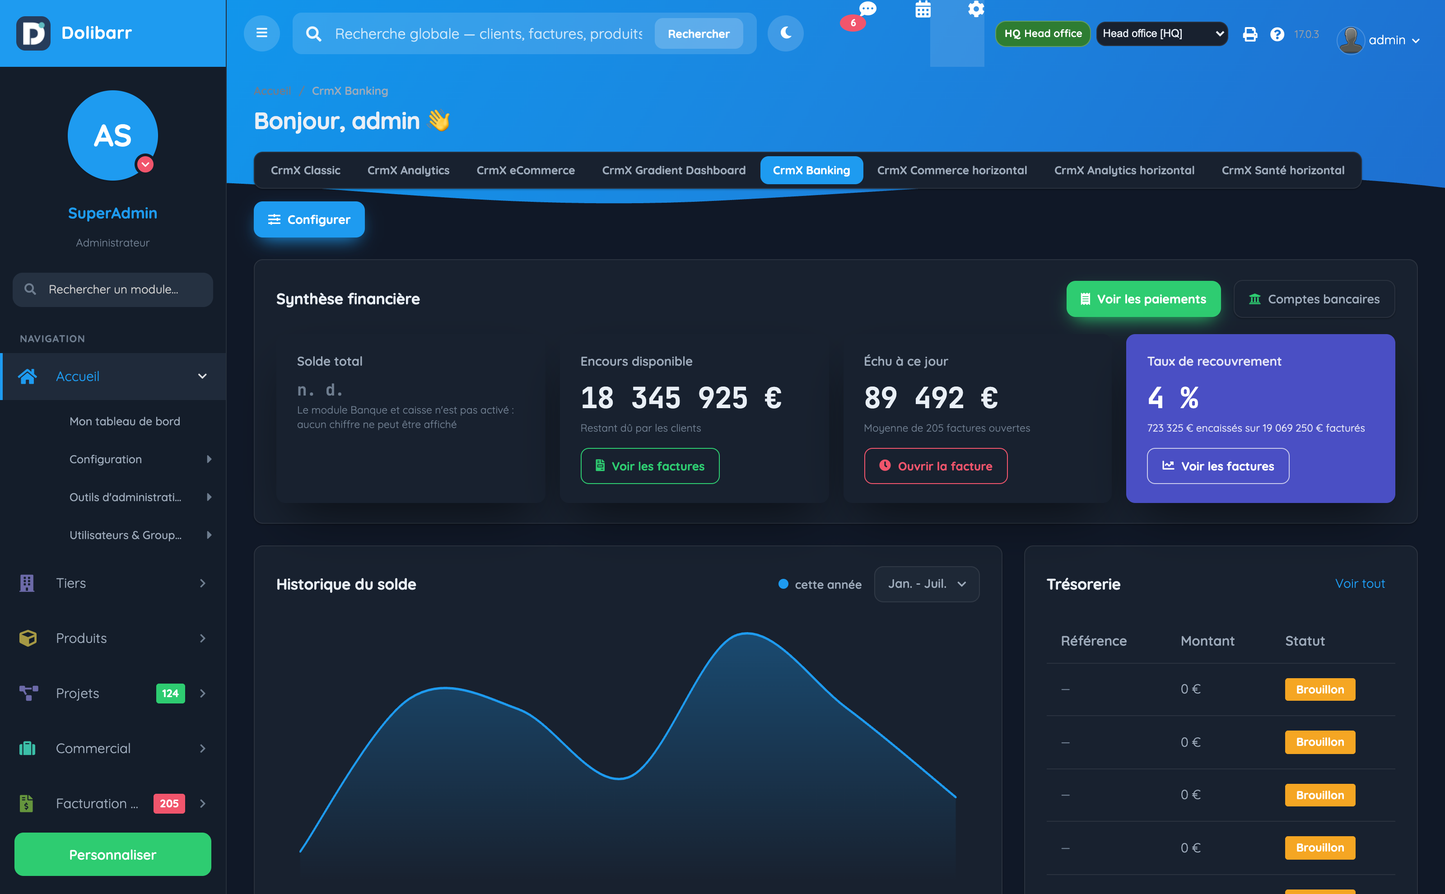The height and width of the screenshot is (894, 1445).
Task: Expand Utilisateurs & Groupes submenu arrow
Action: pyautogui.click(x=209, y=535)
